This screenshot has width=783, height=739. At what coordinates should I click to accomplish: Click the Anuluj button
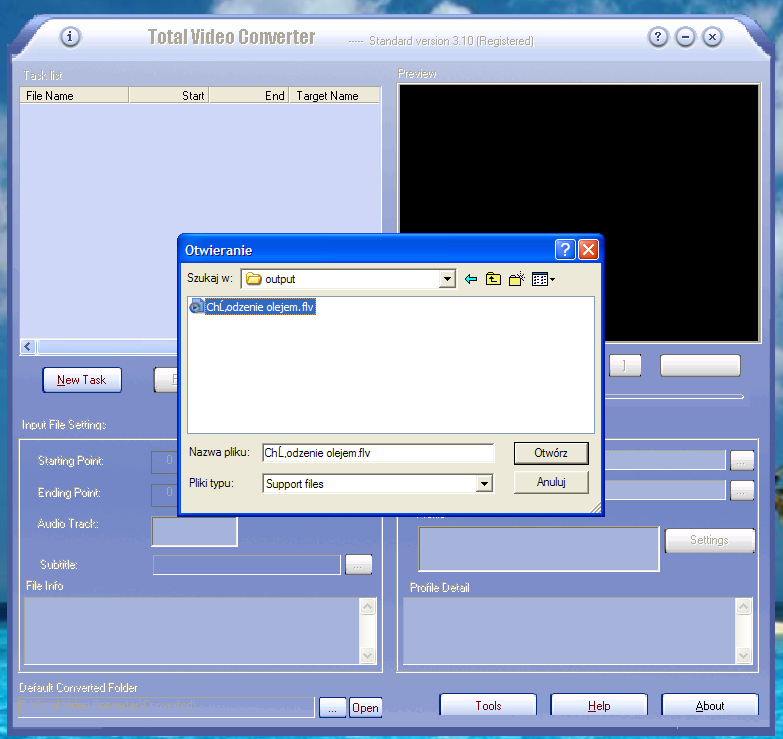click(x=551, y=482)
